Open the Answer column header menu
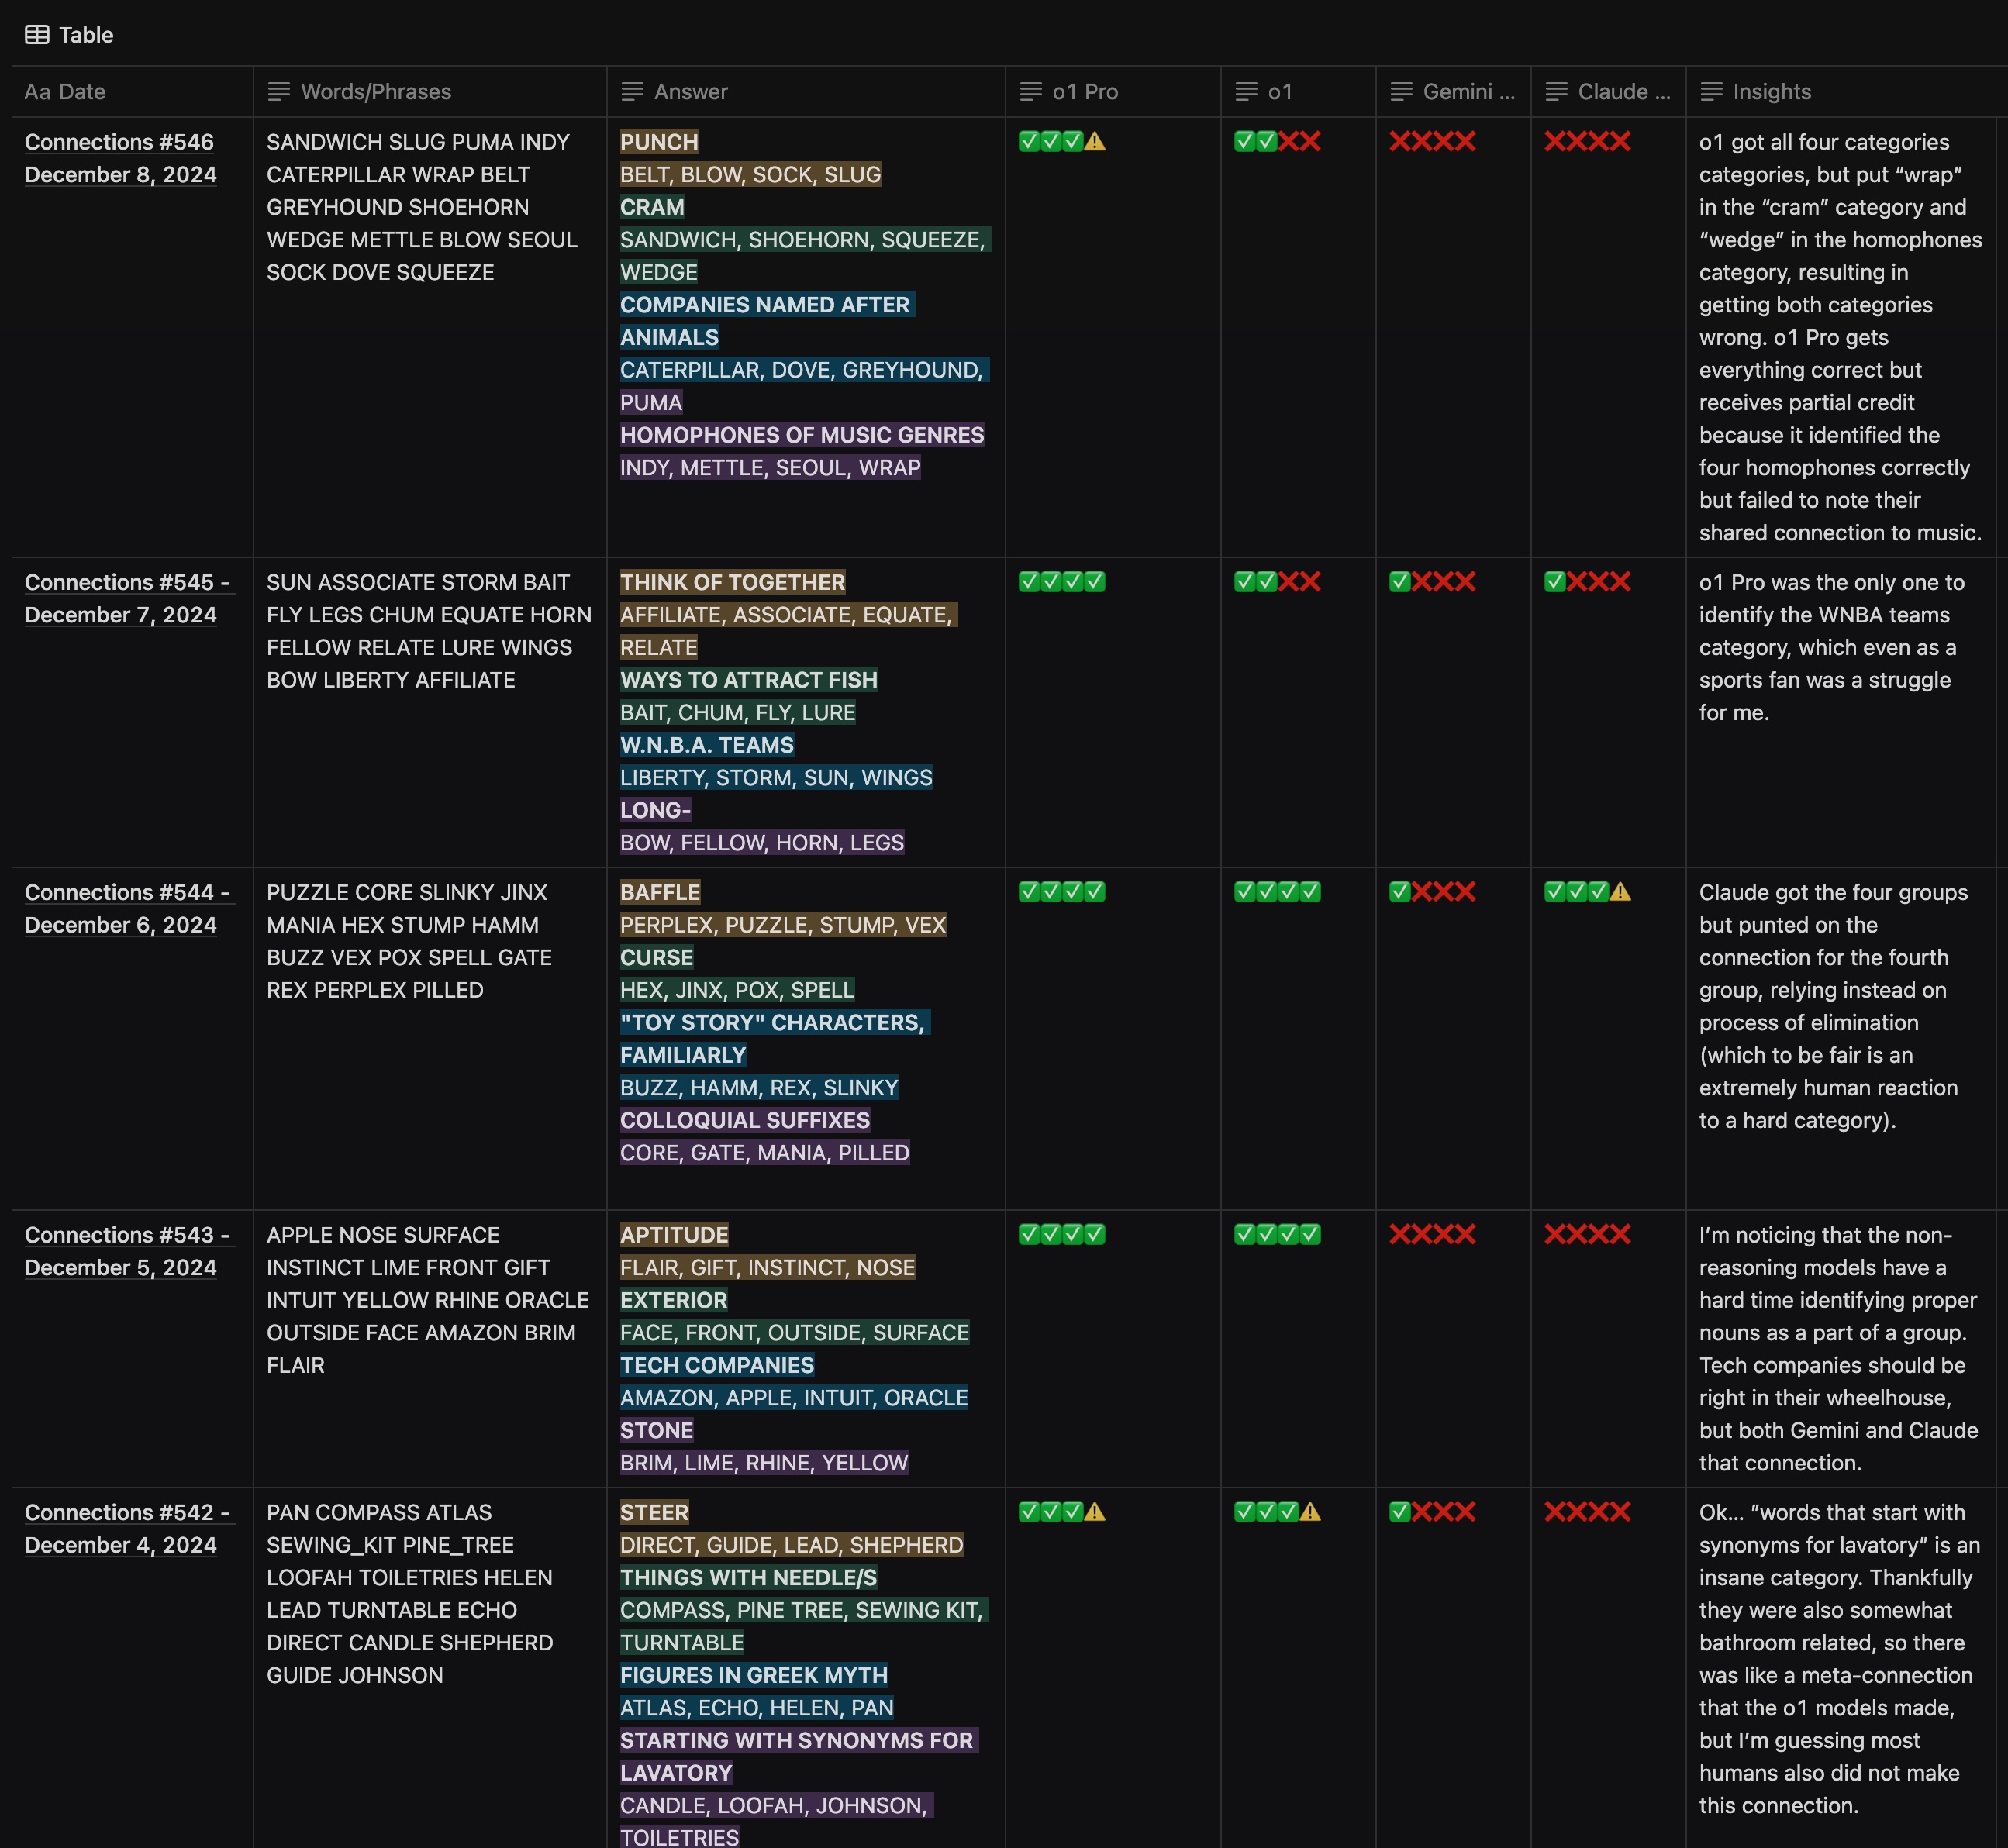 pyautogui.click(x=806, y=92)
